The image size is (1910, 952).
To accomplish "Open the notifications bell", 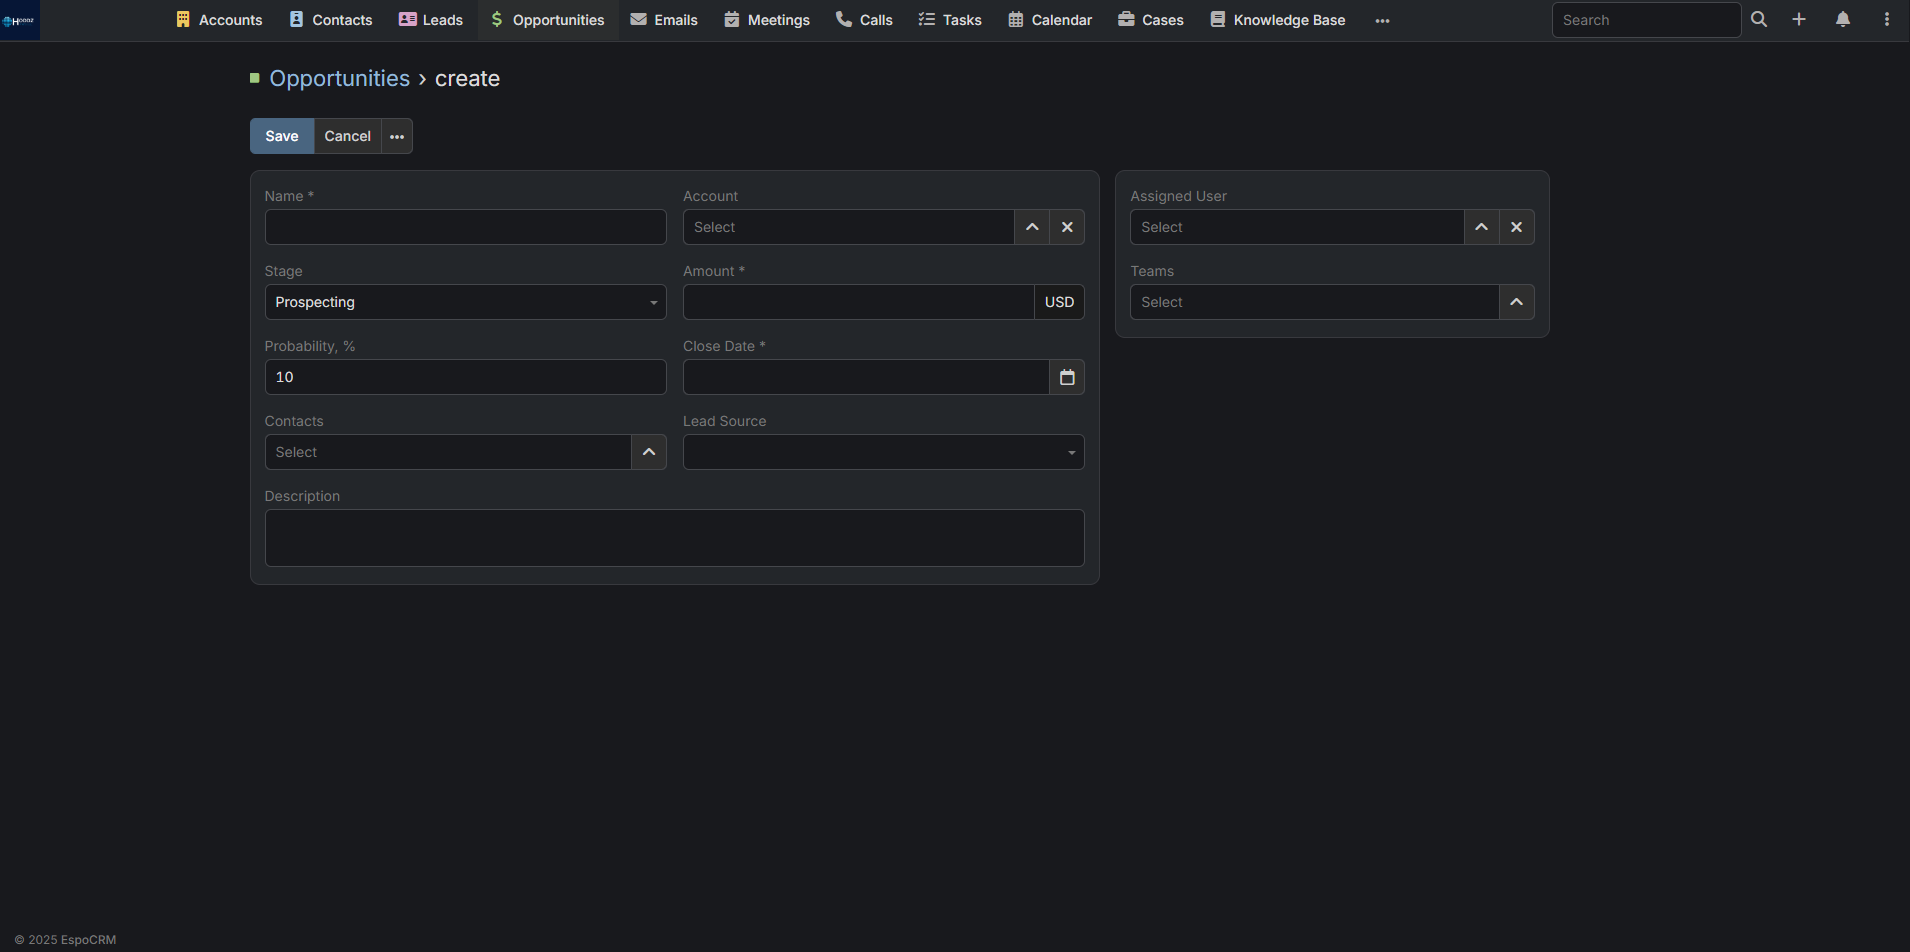I will tap(1843, 20).
